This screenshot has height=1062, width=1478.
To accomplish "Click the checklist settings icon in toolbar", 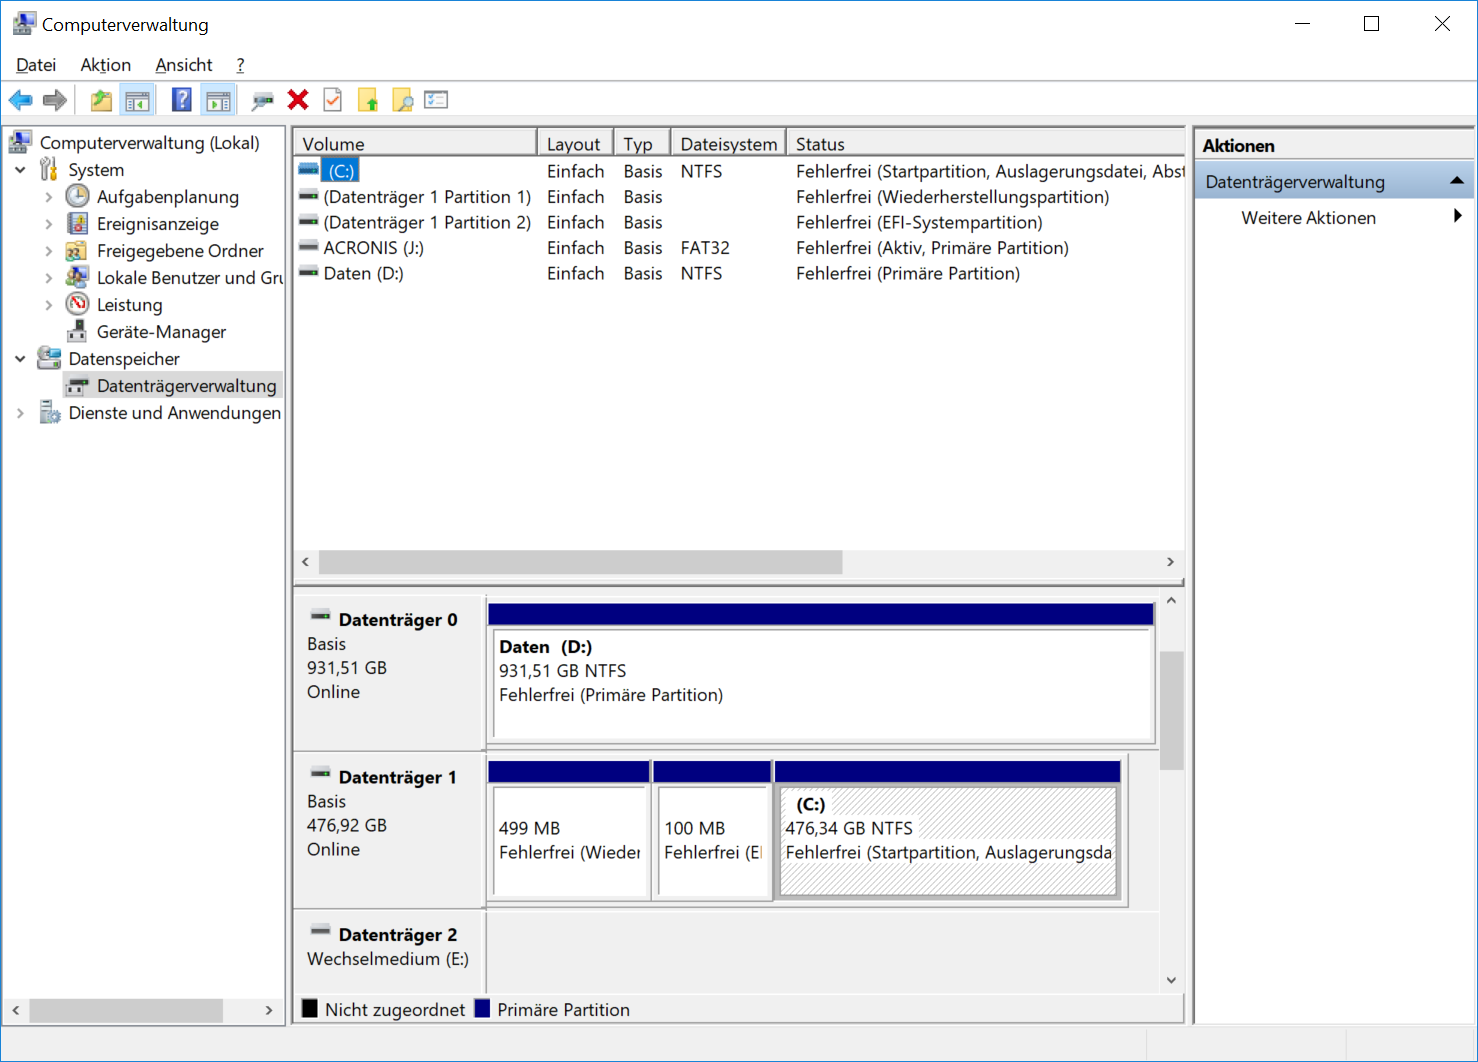I will coord(436,100).
